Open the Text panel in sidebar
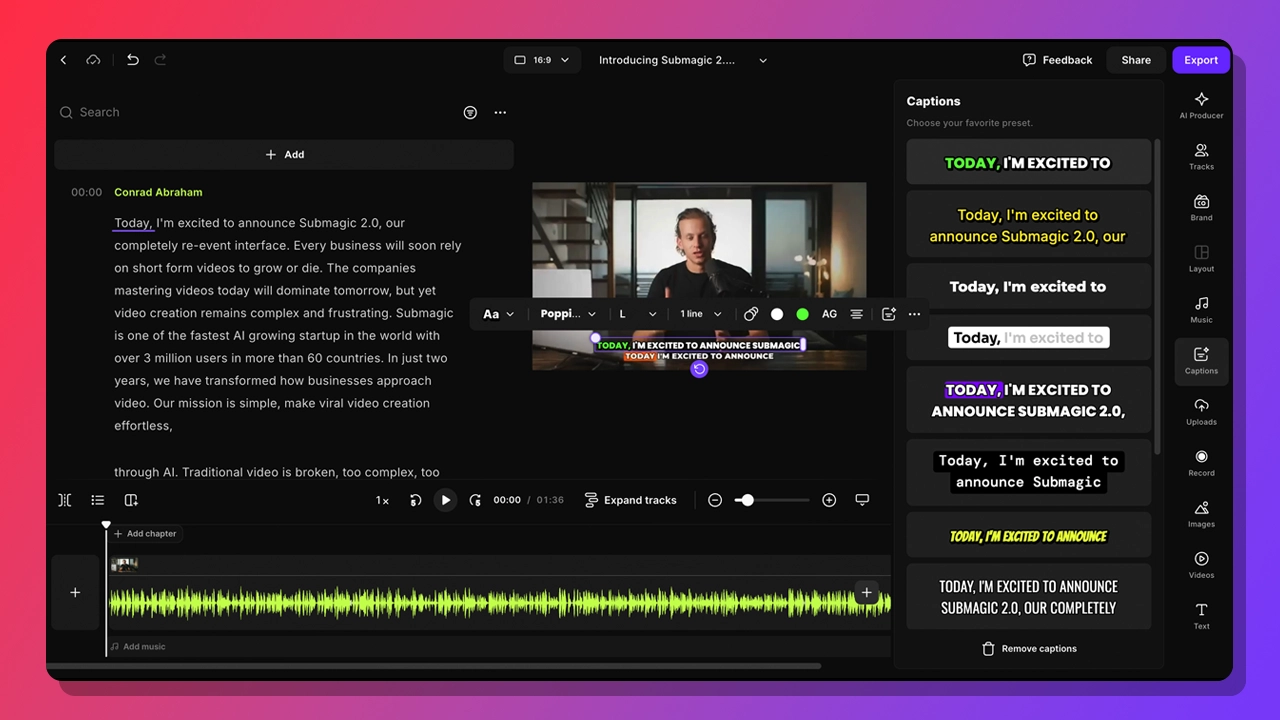 [x=1201, y=616]
